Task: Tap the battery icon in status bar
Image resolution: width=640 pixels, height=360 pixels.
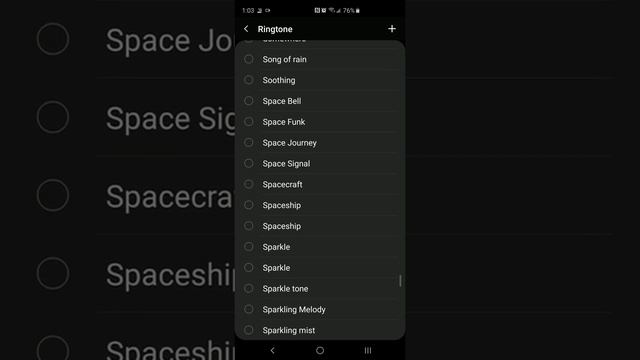Action: point(358,11)
